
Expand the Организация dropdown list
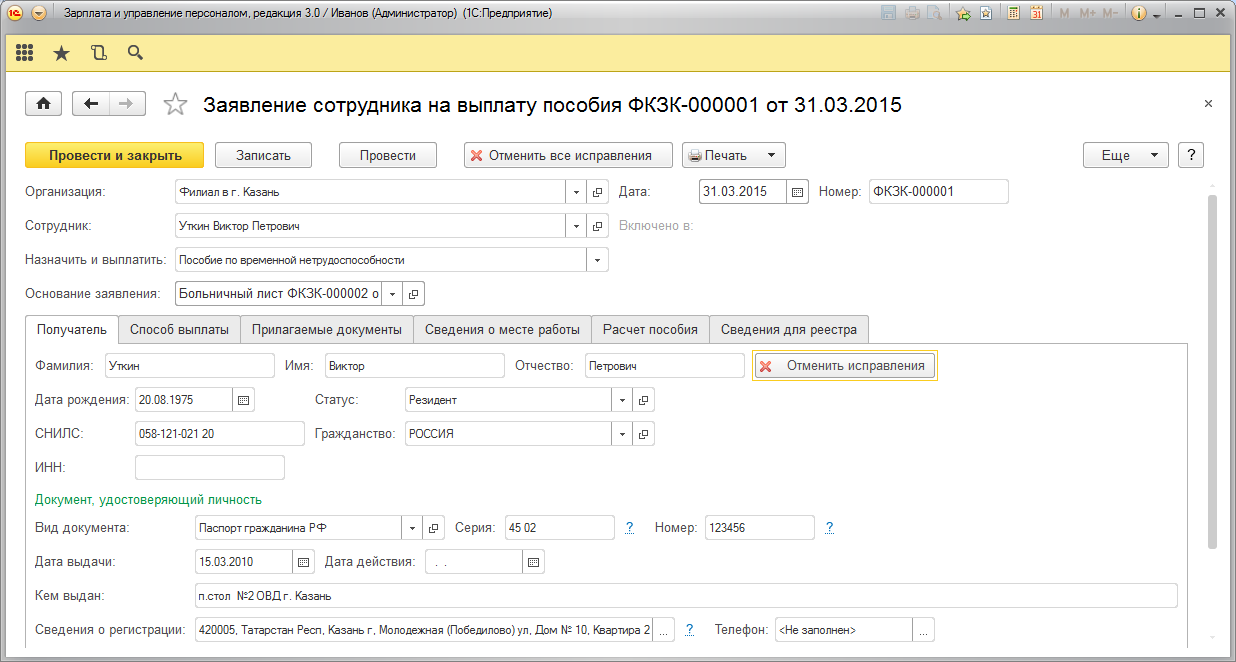point(577,192)
